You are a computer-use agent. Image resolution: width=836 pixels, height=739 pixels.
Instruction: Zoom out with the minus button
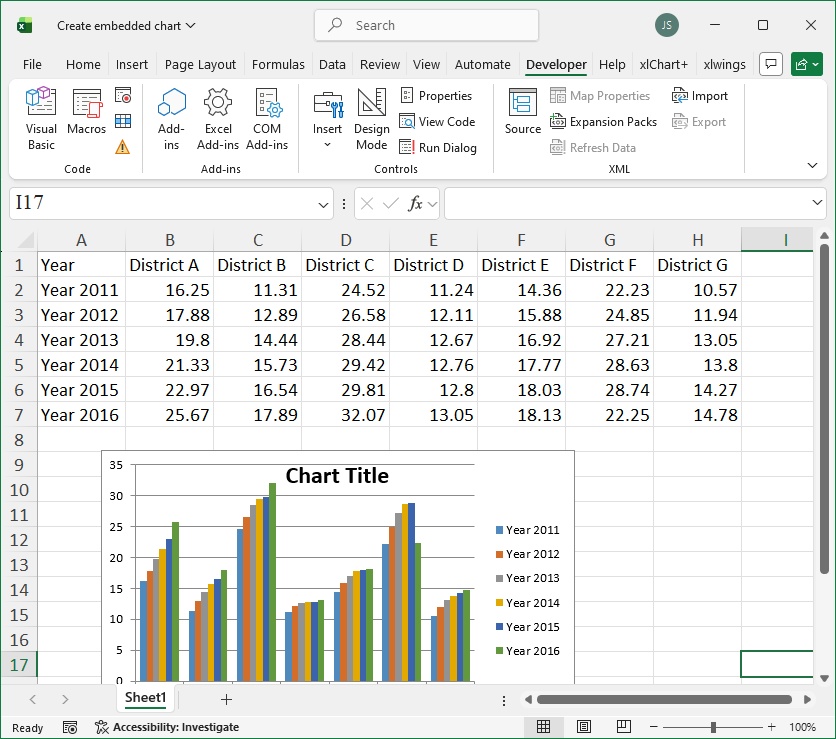click(x=654, y=727)
